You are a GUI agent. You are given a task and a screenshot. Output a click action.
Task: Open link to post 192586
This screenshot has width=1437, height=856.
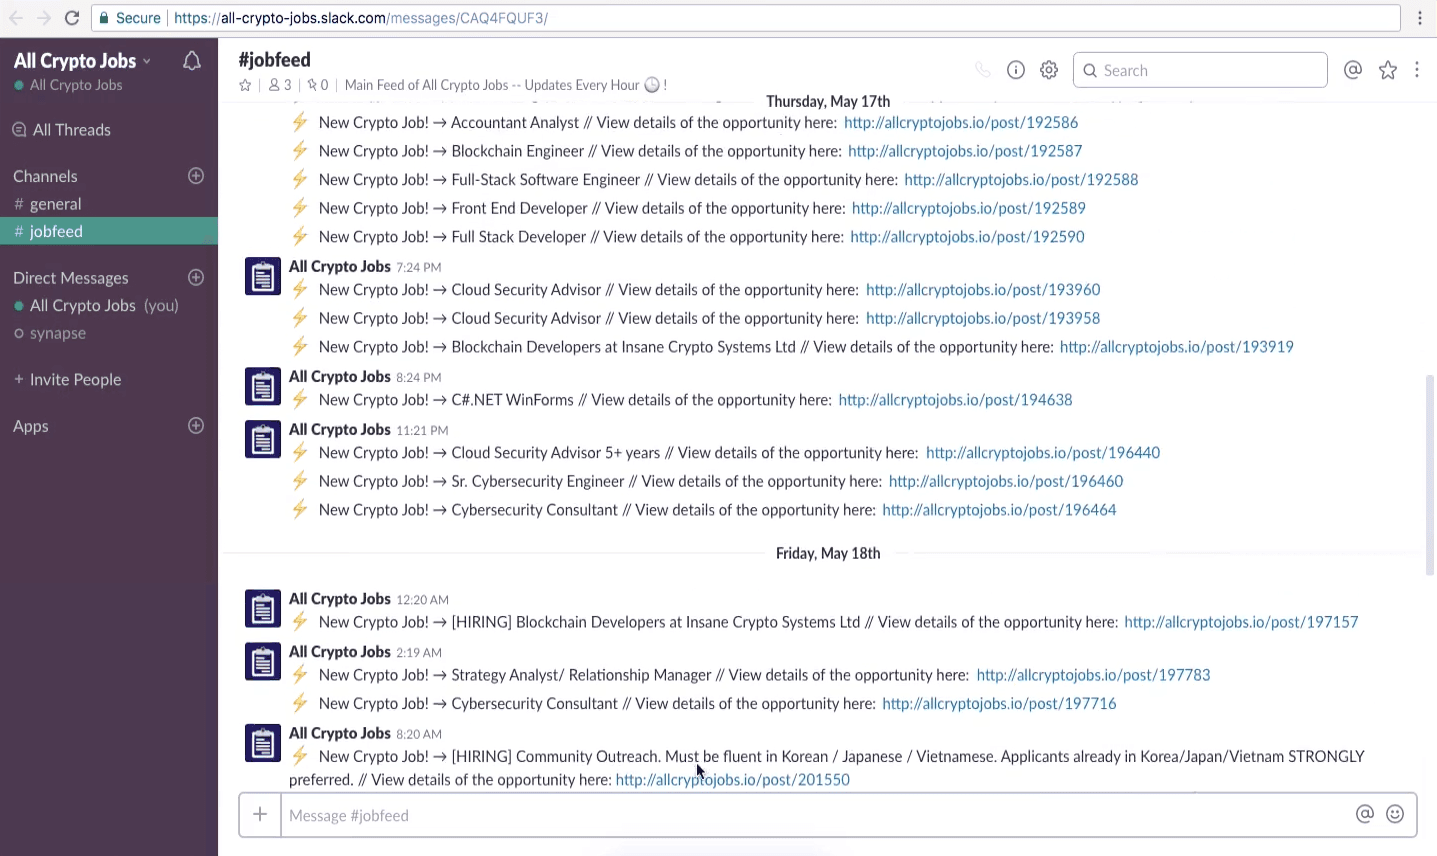[x=961, y=123]
